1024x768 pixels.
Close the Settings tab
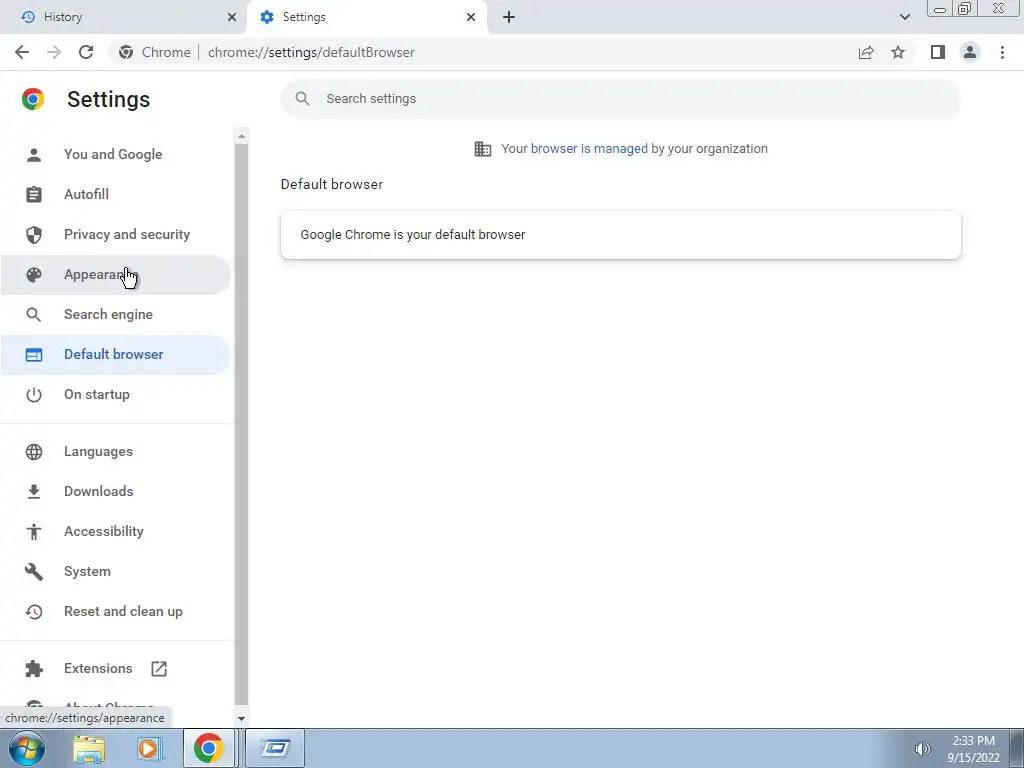click(x=471, y=17)
